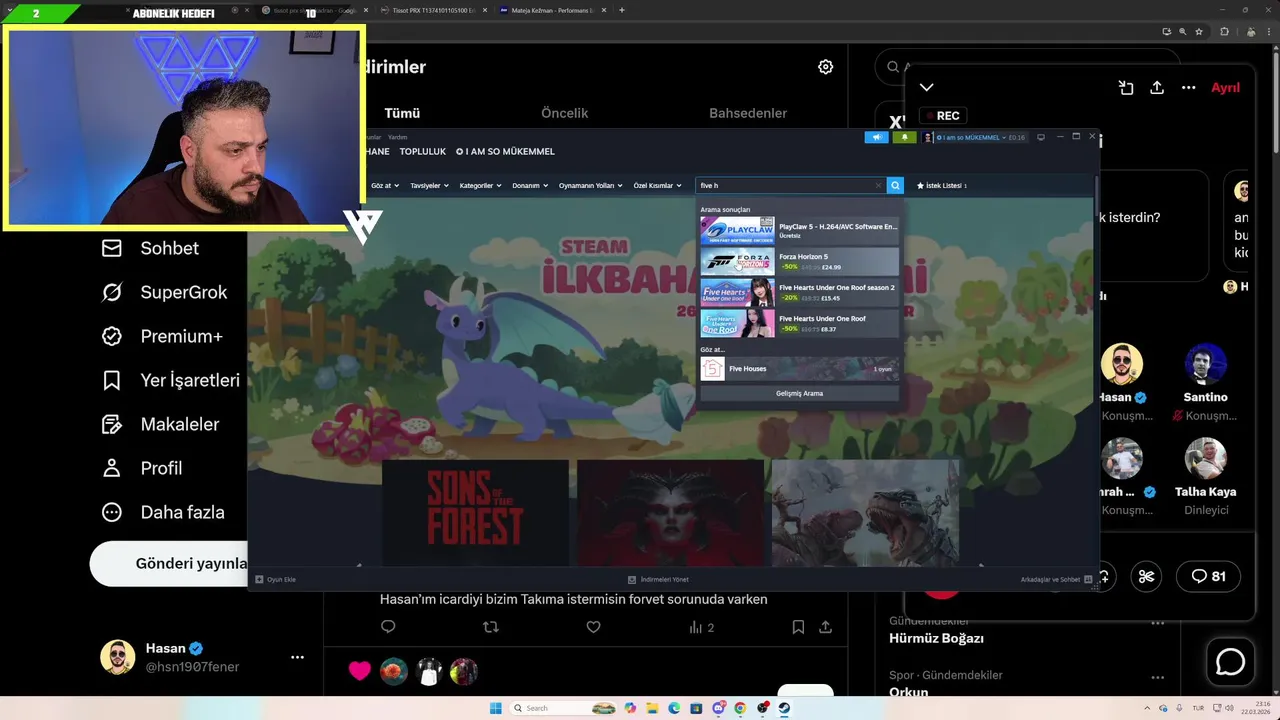The image size is (1280, 720).
Task: Open Sohbet in the X sidebar
Action: pos(150,248)
